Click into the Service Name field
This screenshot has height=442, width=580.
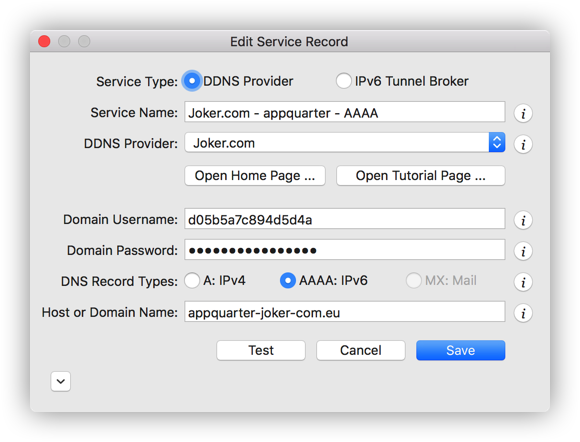click(x=345, y=112)
